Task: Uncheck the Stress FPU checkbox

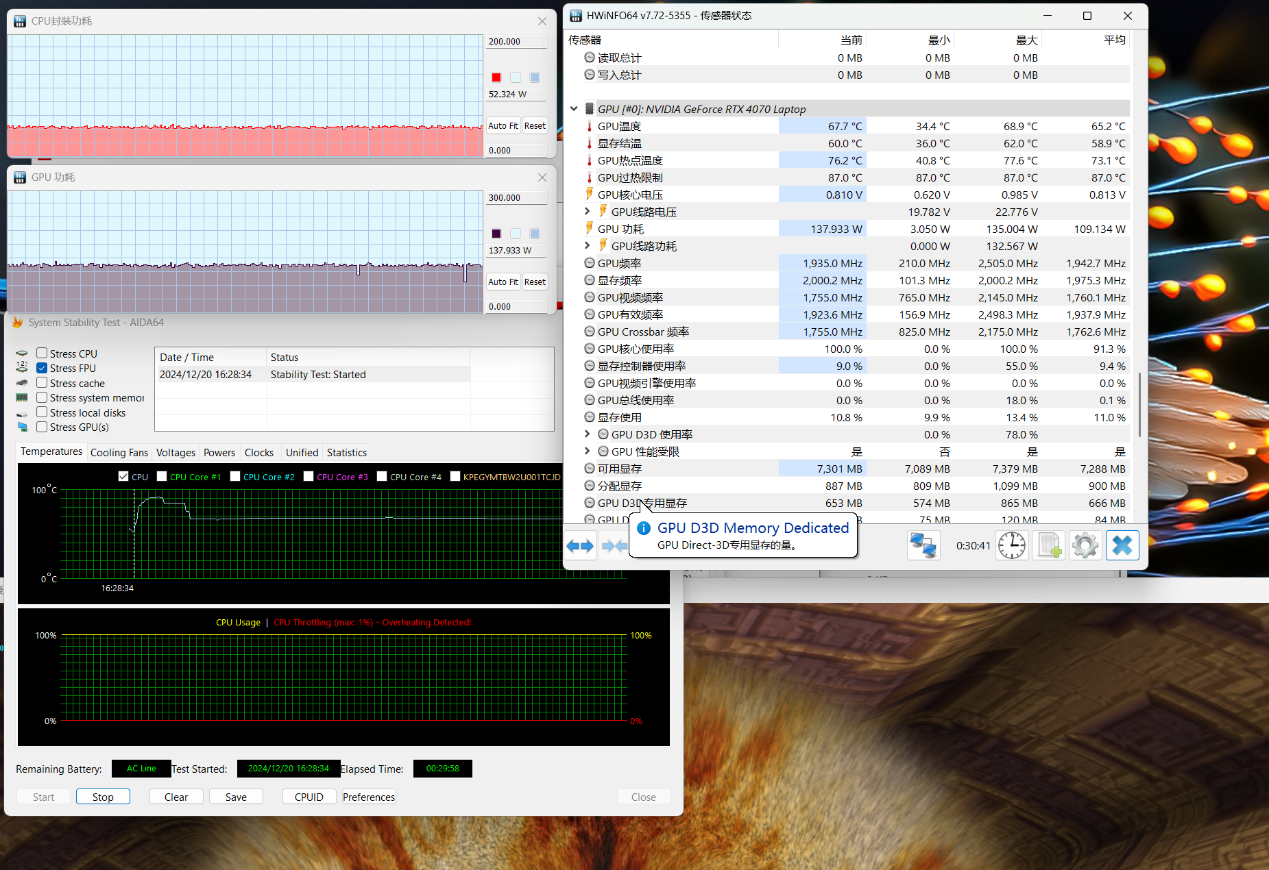Action: [x=42, y=368]
